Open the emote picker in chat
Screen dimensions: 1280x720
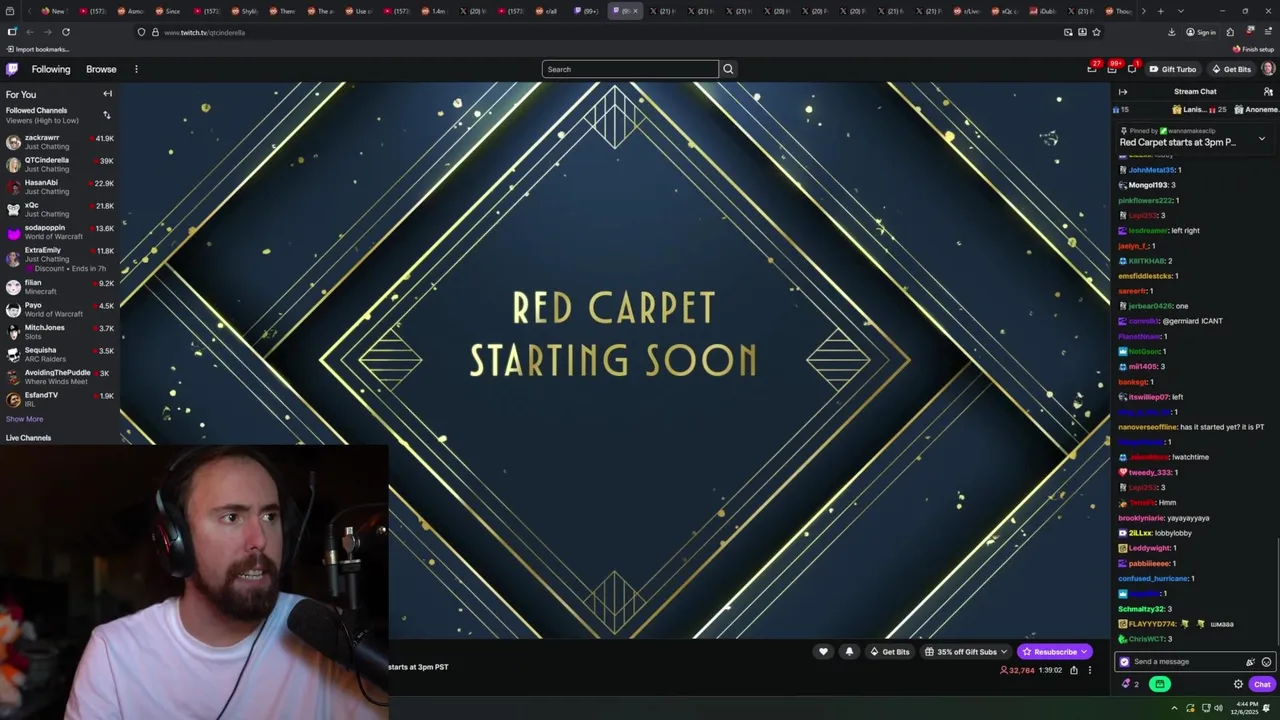coord(1266,662)
